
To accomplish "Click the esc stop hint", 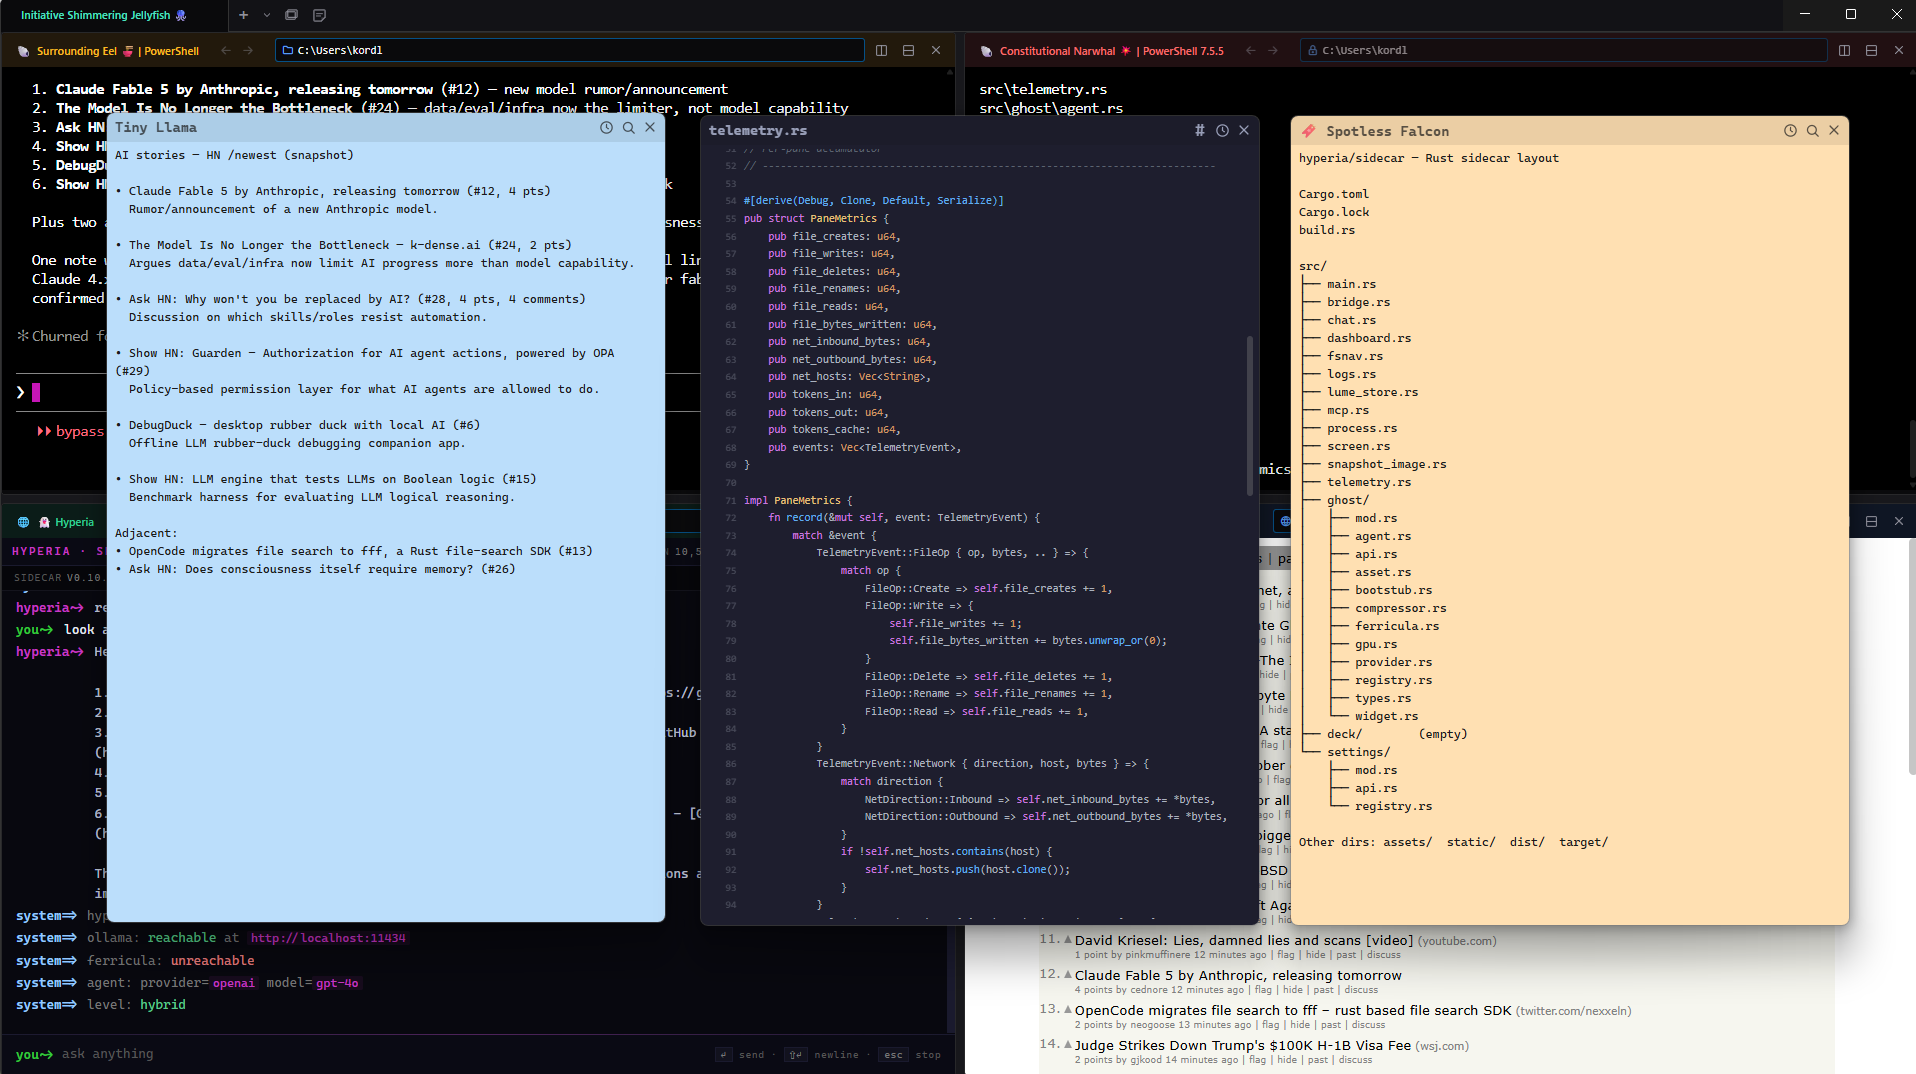I will pyautogui.click(x=910, y=1054).
